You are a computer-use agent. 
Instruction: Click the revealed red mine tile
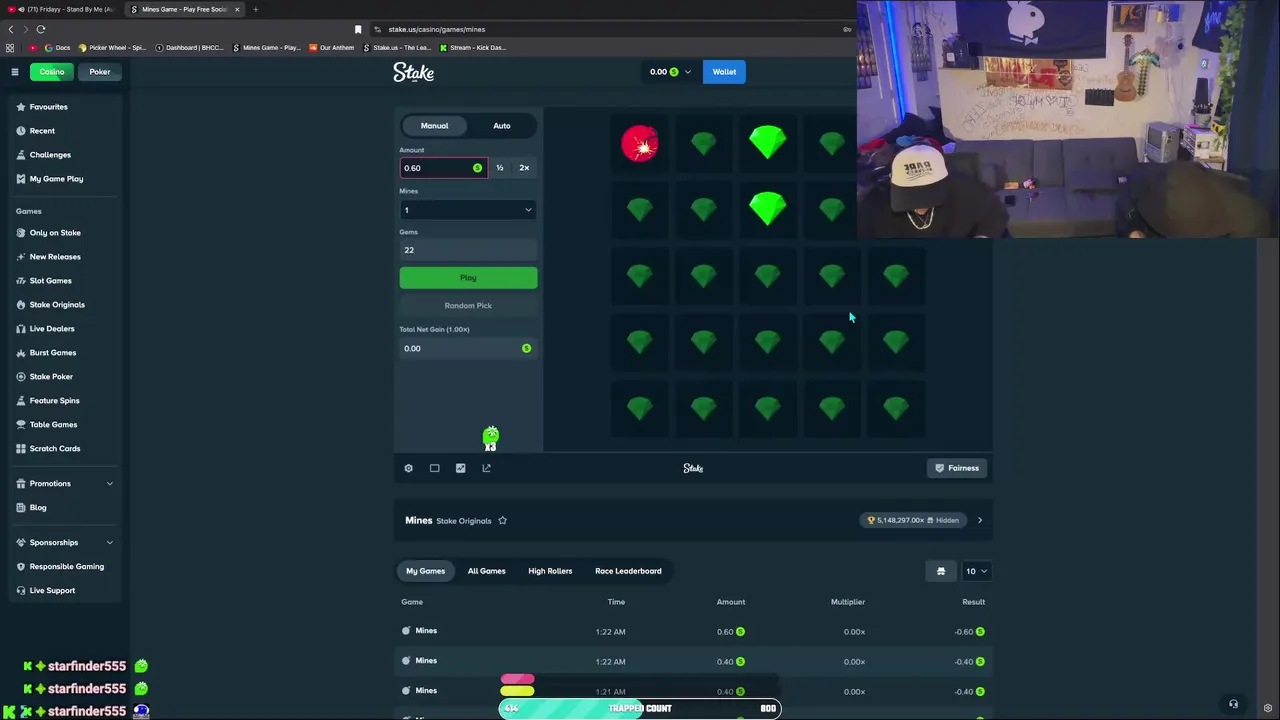click(x=640, y=144)
